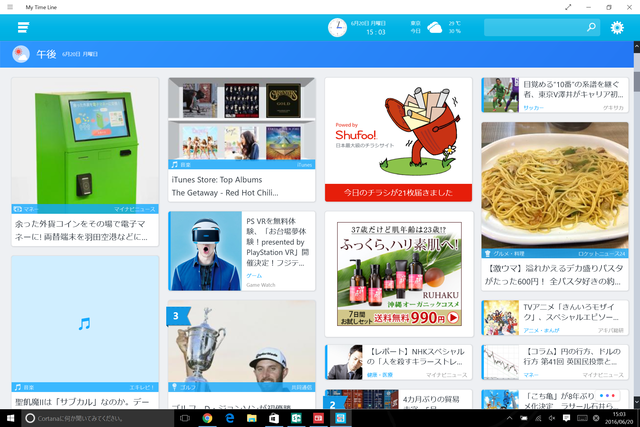Click the number 3 ranking ribbon
The width and height of the screenshot is (640, 427).
pyautogui.click(x=177, y=316)
